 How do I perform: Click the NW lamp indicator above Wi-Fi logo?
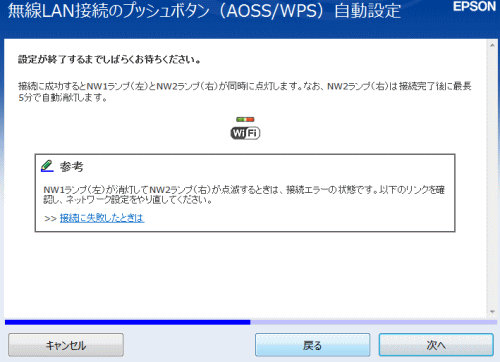(245, 119)
